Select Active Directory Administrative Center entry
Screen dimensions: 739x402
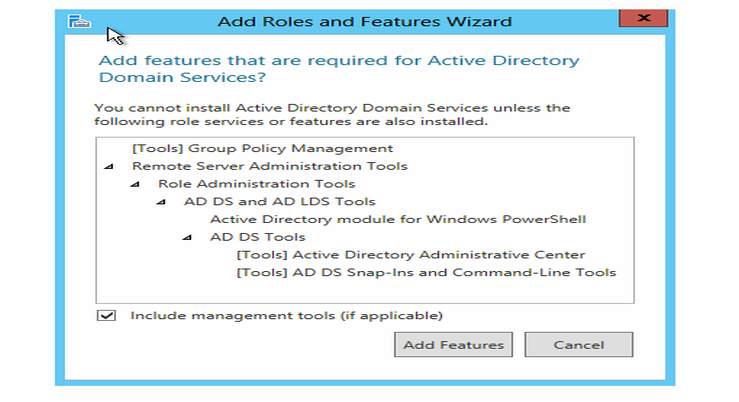(410, 255)
